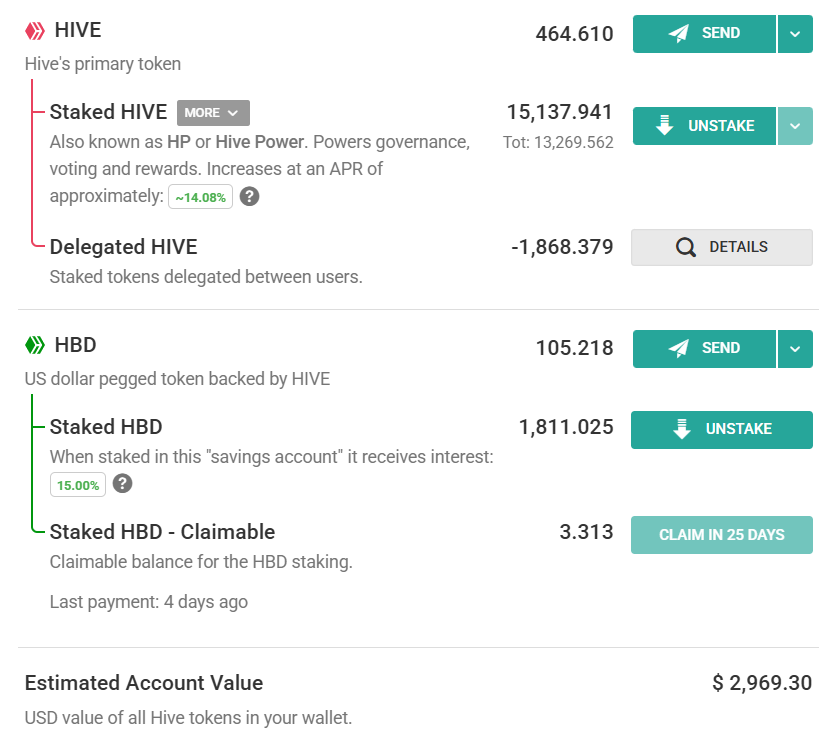Send HBD using the paper plane button
The image size is (836, 744).
(x=704, y=349)
